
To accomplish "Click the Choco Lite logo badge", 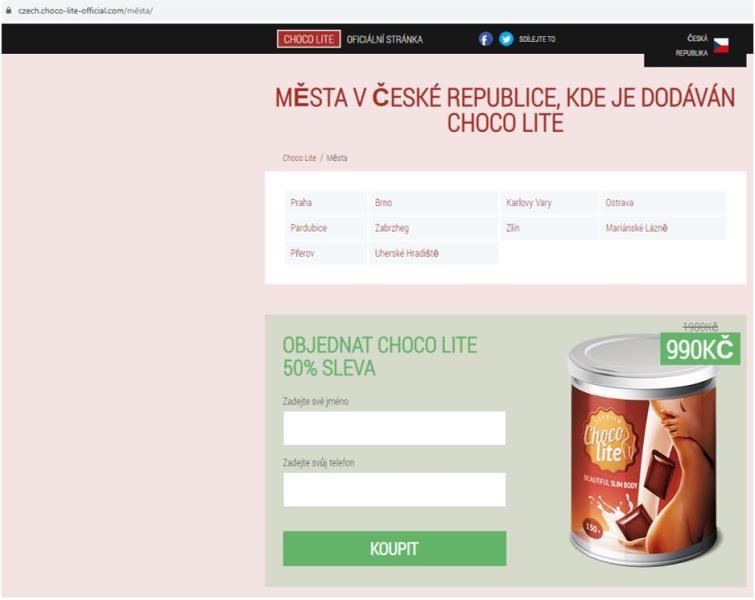I will (x=309, y=39).
